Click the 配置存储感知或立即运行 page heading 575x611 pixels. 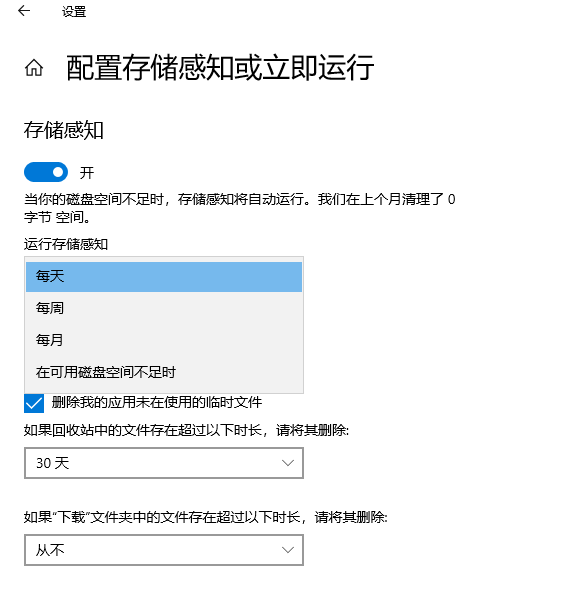220,68
